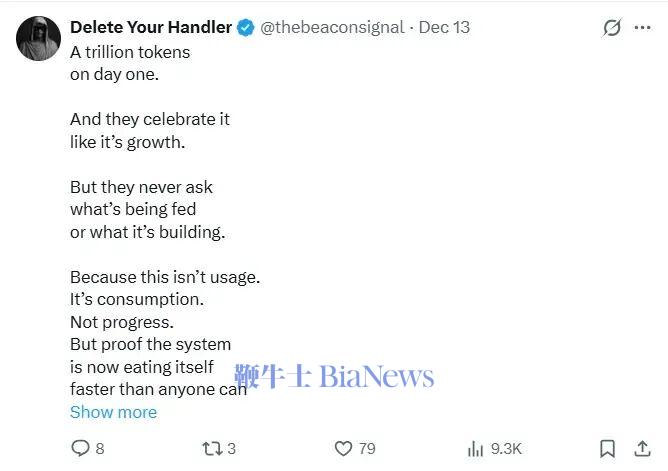Viewport: 668px width, 471px height.
Task: Open the Grok explain-post icon
Action: click(x=612, y=28)
